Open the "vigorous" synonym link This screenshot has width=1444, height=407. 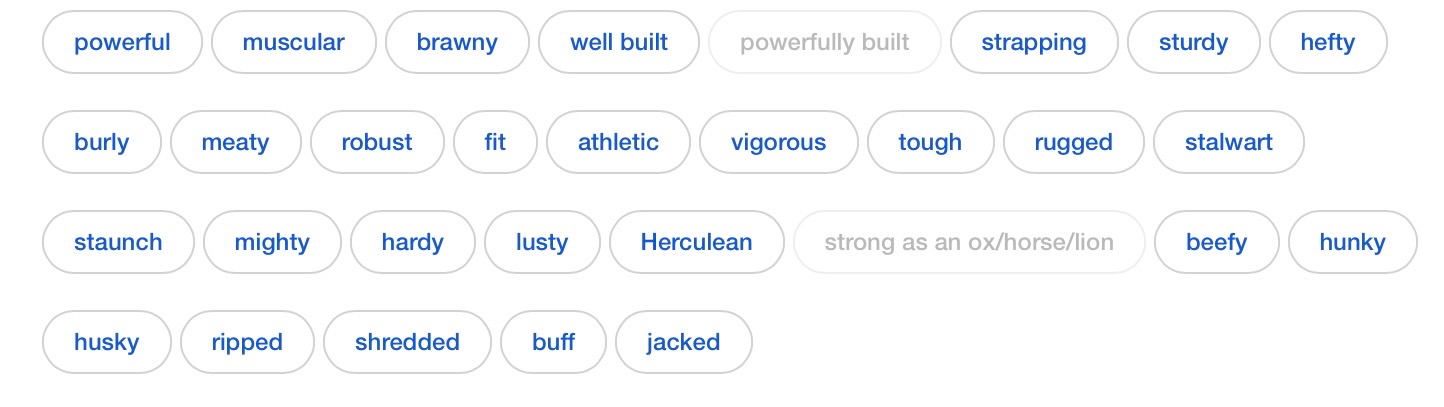[778, 142]
